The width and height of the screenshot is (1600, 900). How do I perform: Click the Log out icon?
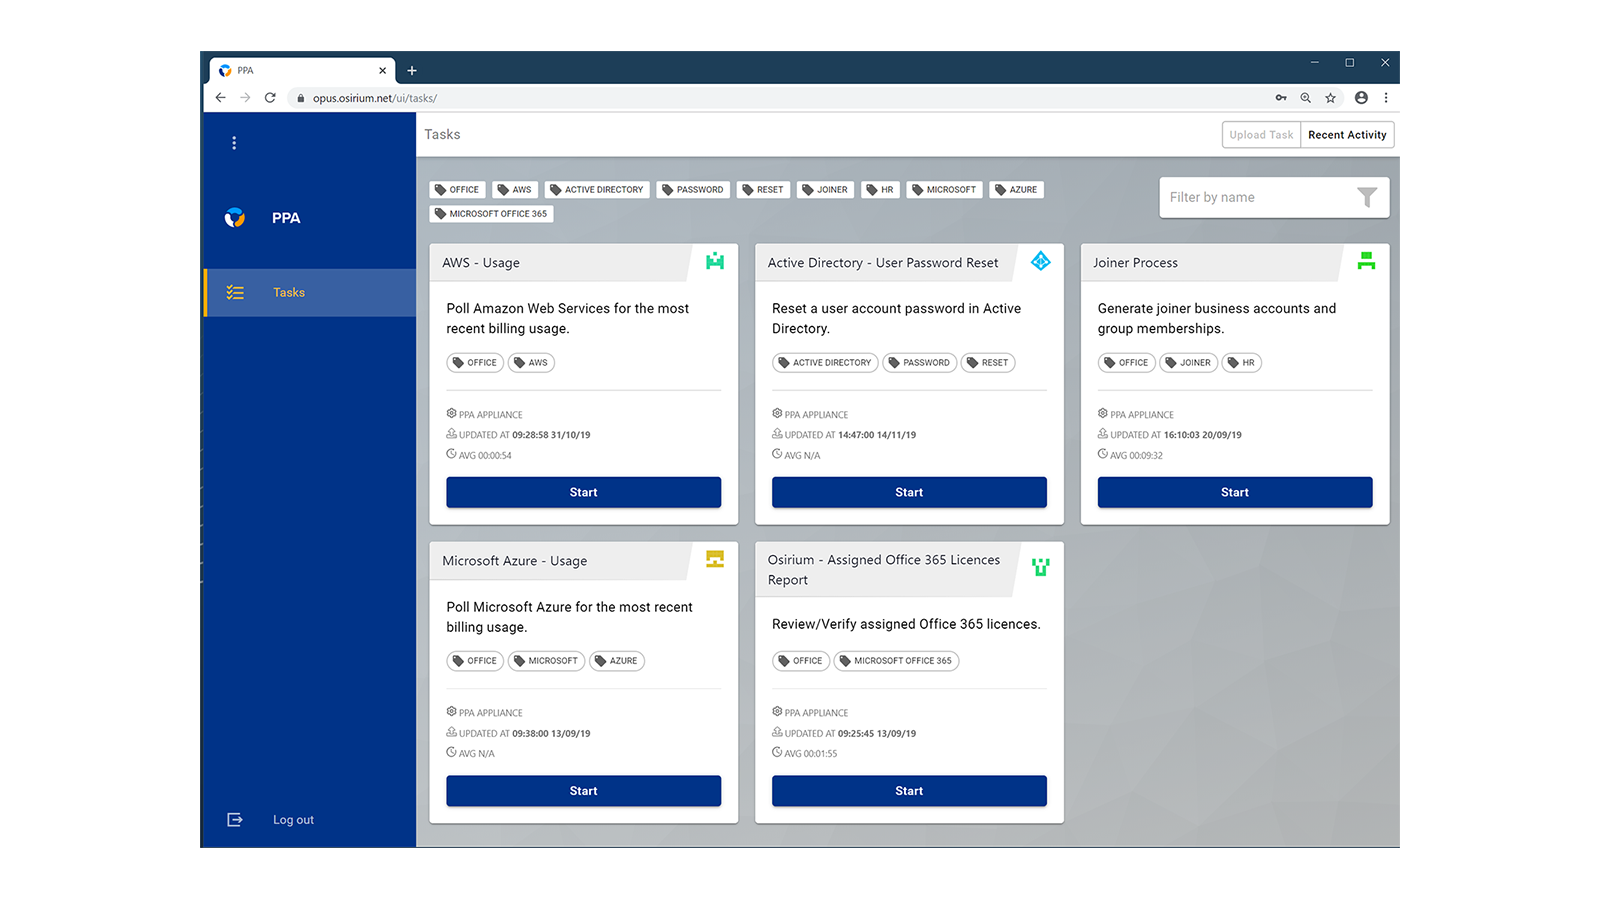click(235, 820)
